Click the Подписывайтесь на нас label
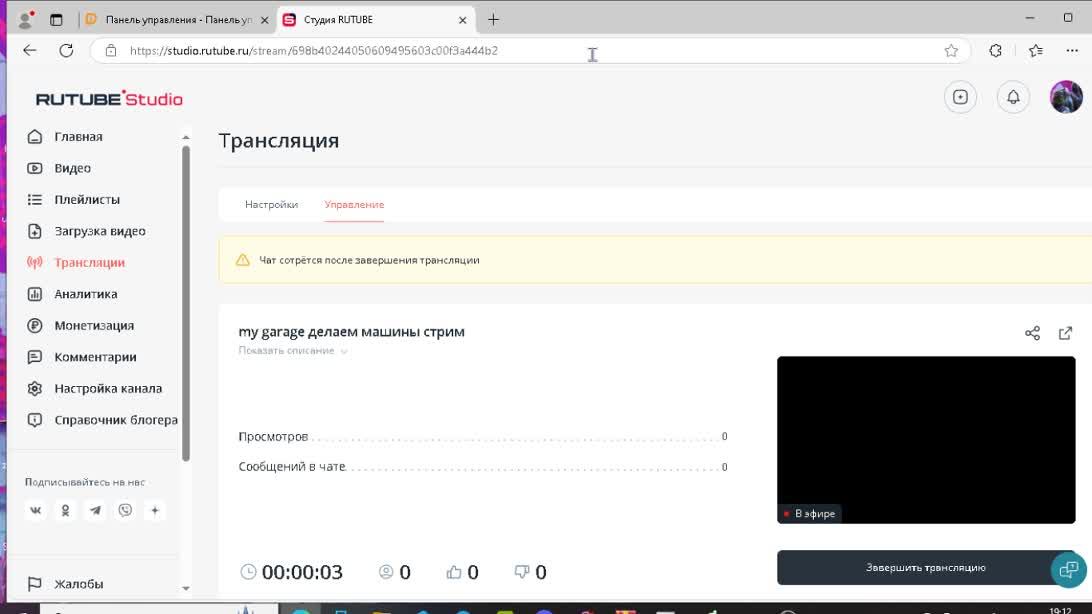1092x614 pixels. (x=85, y=482)
